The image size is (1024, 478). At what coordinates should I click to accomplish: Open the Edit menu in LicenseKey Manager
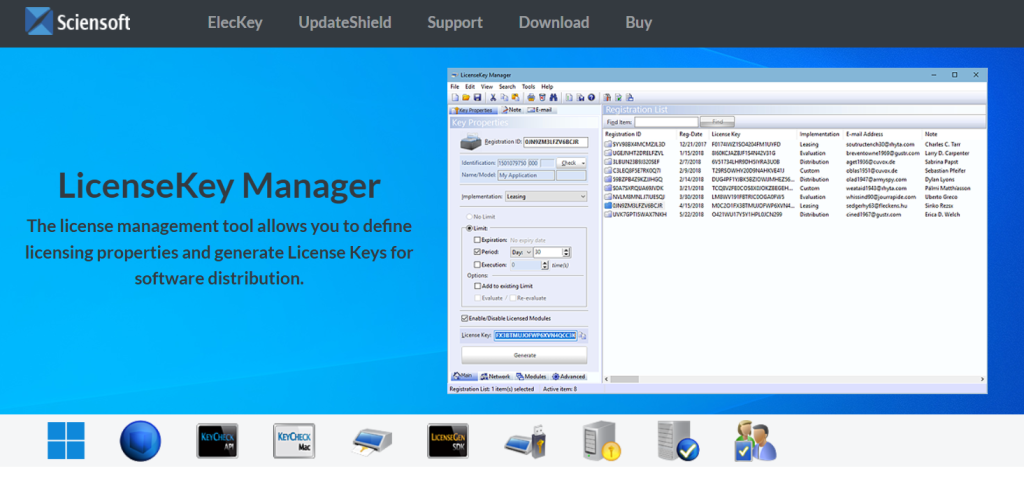click(x=470, y=86)
